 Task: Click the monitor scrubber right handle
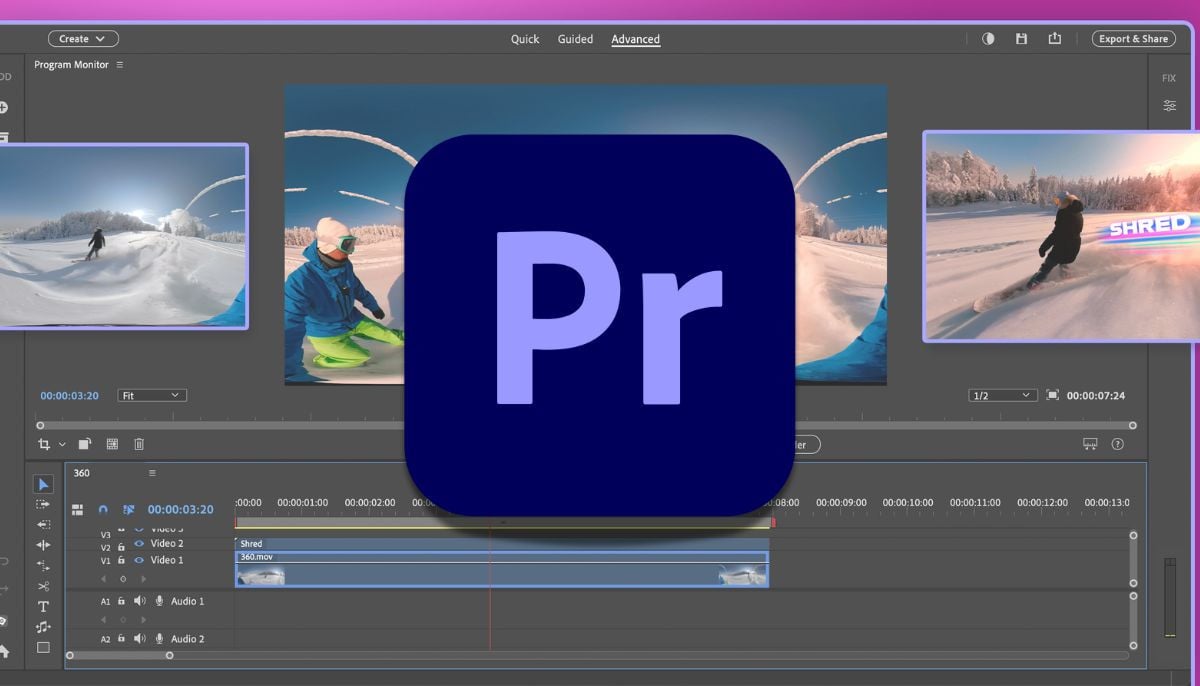1132,425
